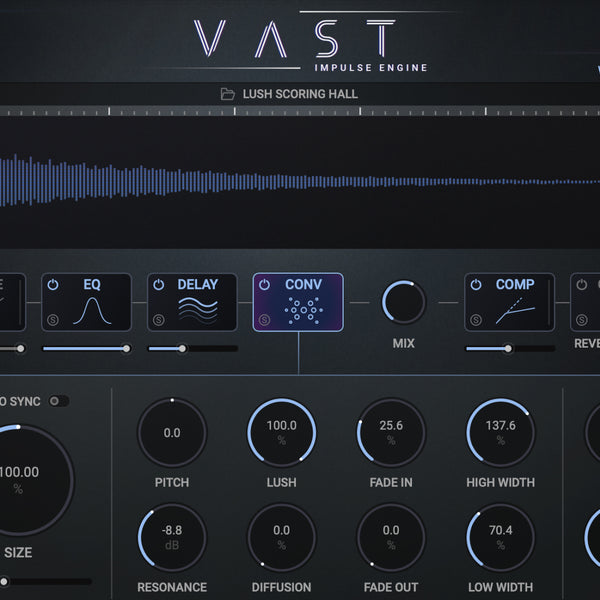Click the DIFFUSION knob
This screenshot has width=600, height=600.
pyautogui.click(x=282, y=538)
